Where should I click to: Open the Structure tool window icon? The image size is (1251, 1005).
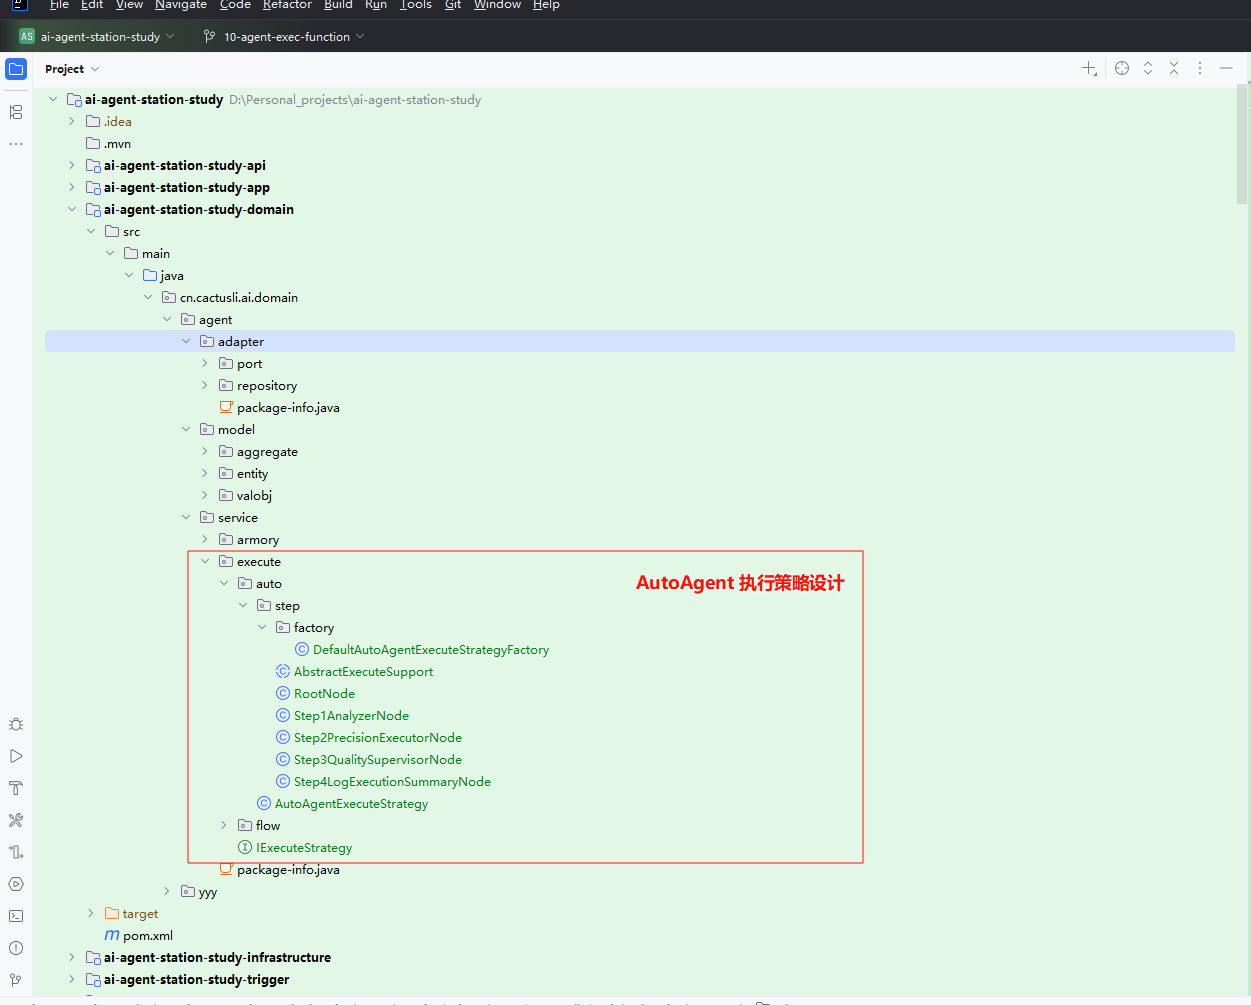point(16,112)
